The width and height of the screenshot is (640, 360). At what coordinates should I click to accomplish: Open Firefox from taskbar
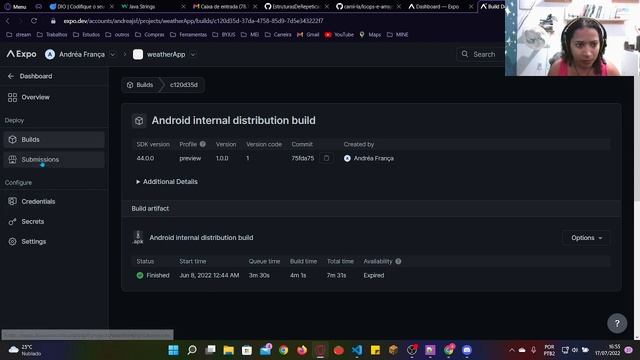pyautogui.click(x=302, y=350)
